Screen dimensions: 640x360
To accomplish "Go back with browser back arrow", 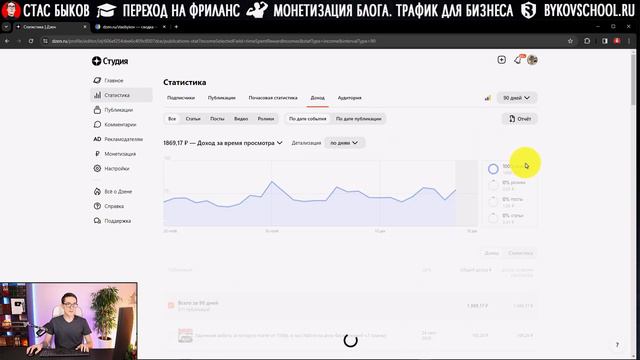I will 7,41.
